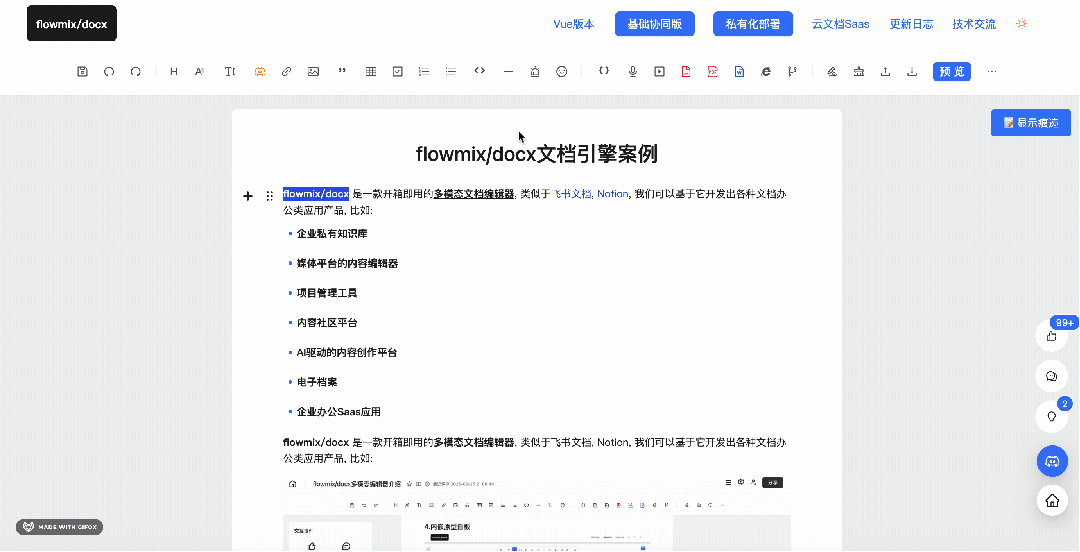The height and width of the screenshot is (552, 1080).
Task: Click the highlighted flowmix/docx text
Action: point(315,194)
